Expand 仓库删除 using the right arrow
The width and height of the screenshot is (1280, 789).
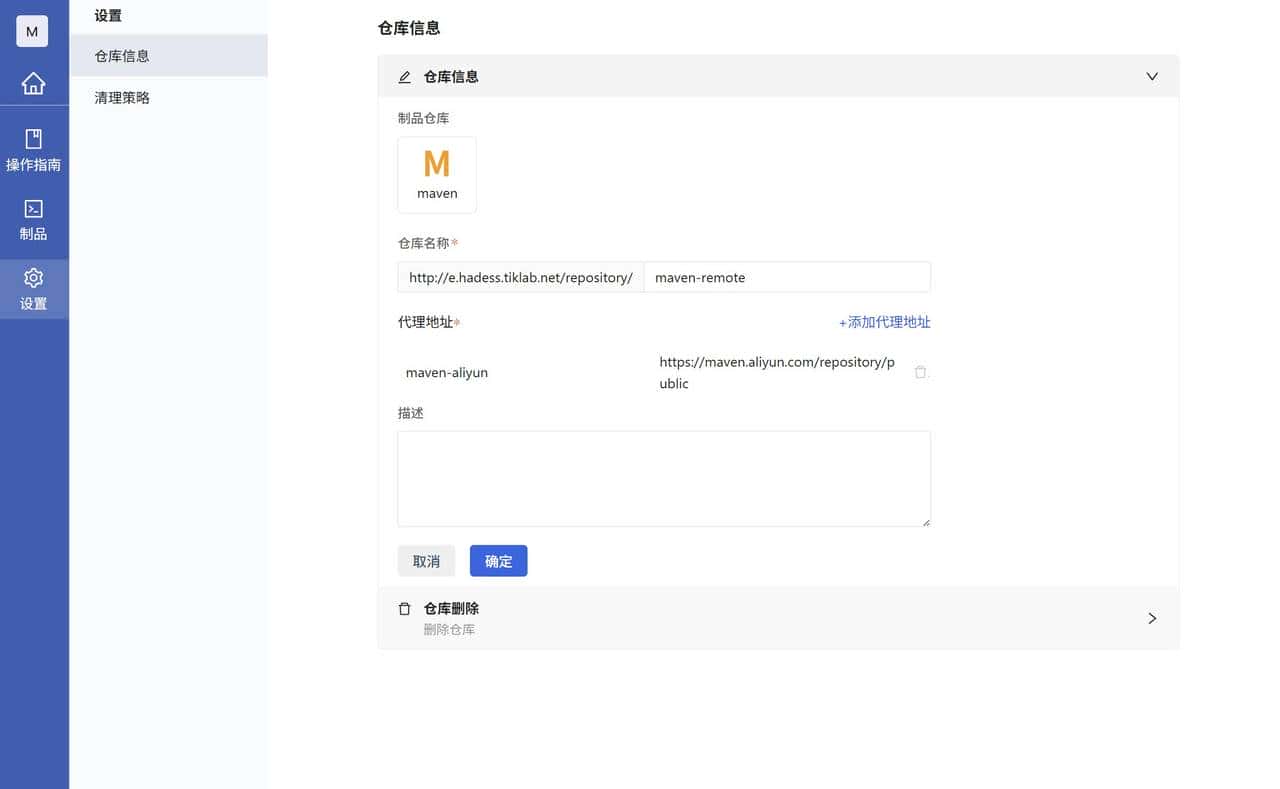(x=1151, y=618)
